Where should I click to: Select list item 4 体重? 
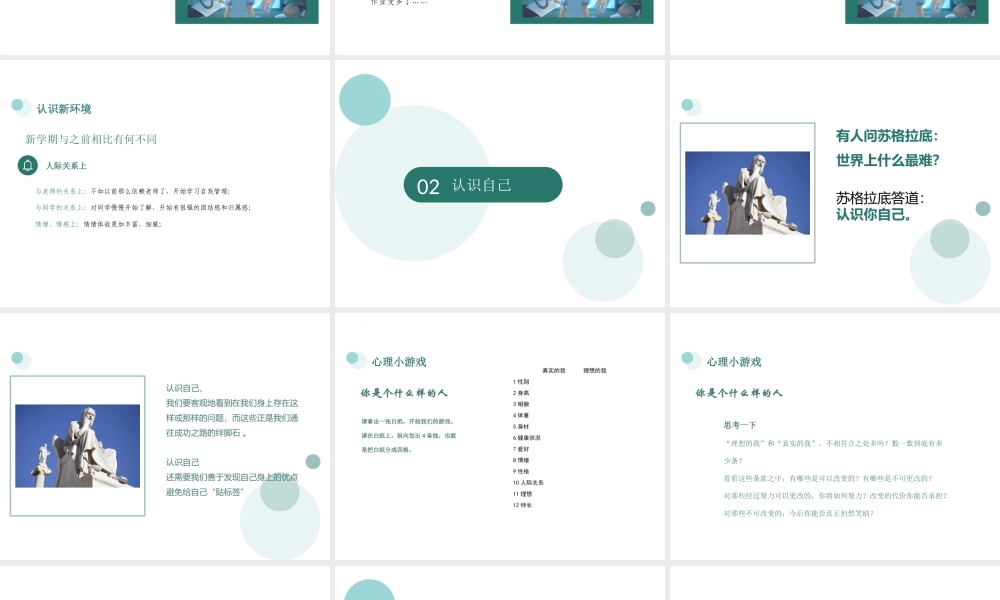521,416
